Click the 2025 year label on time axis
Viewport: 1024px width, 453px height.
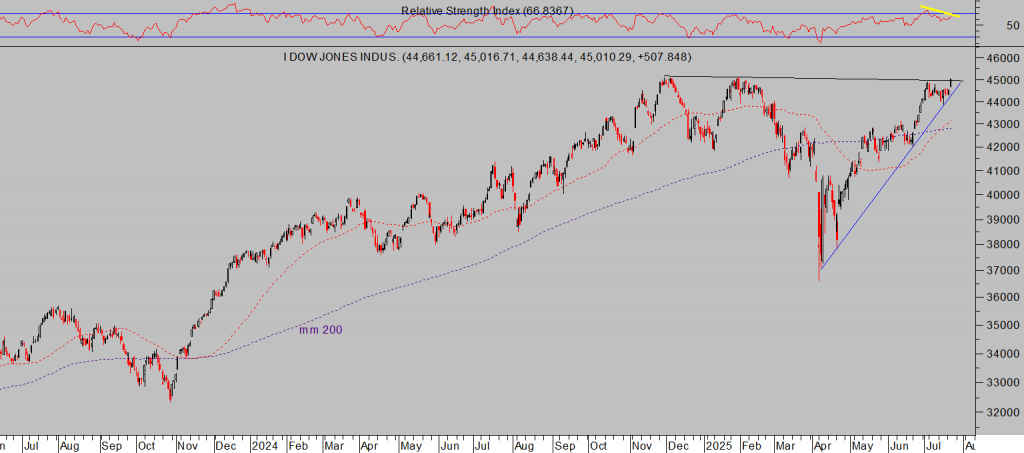717,447
